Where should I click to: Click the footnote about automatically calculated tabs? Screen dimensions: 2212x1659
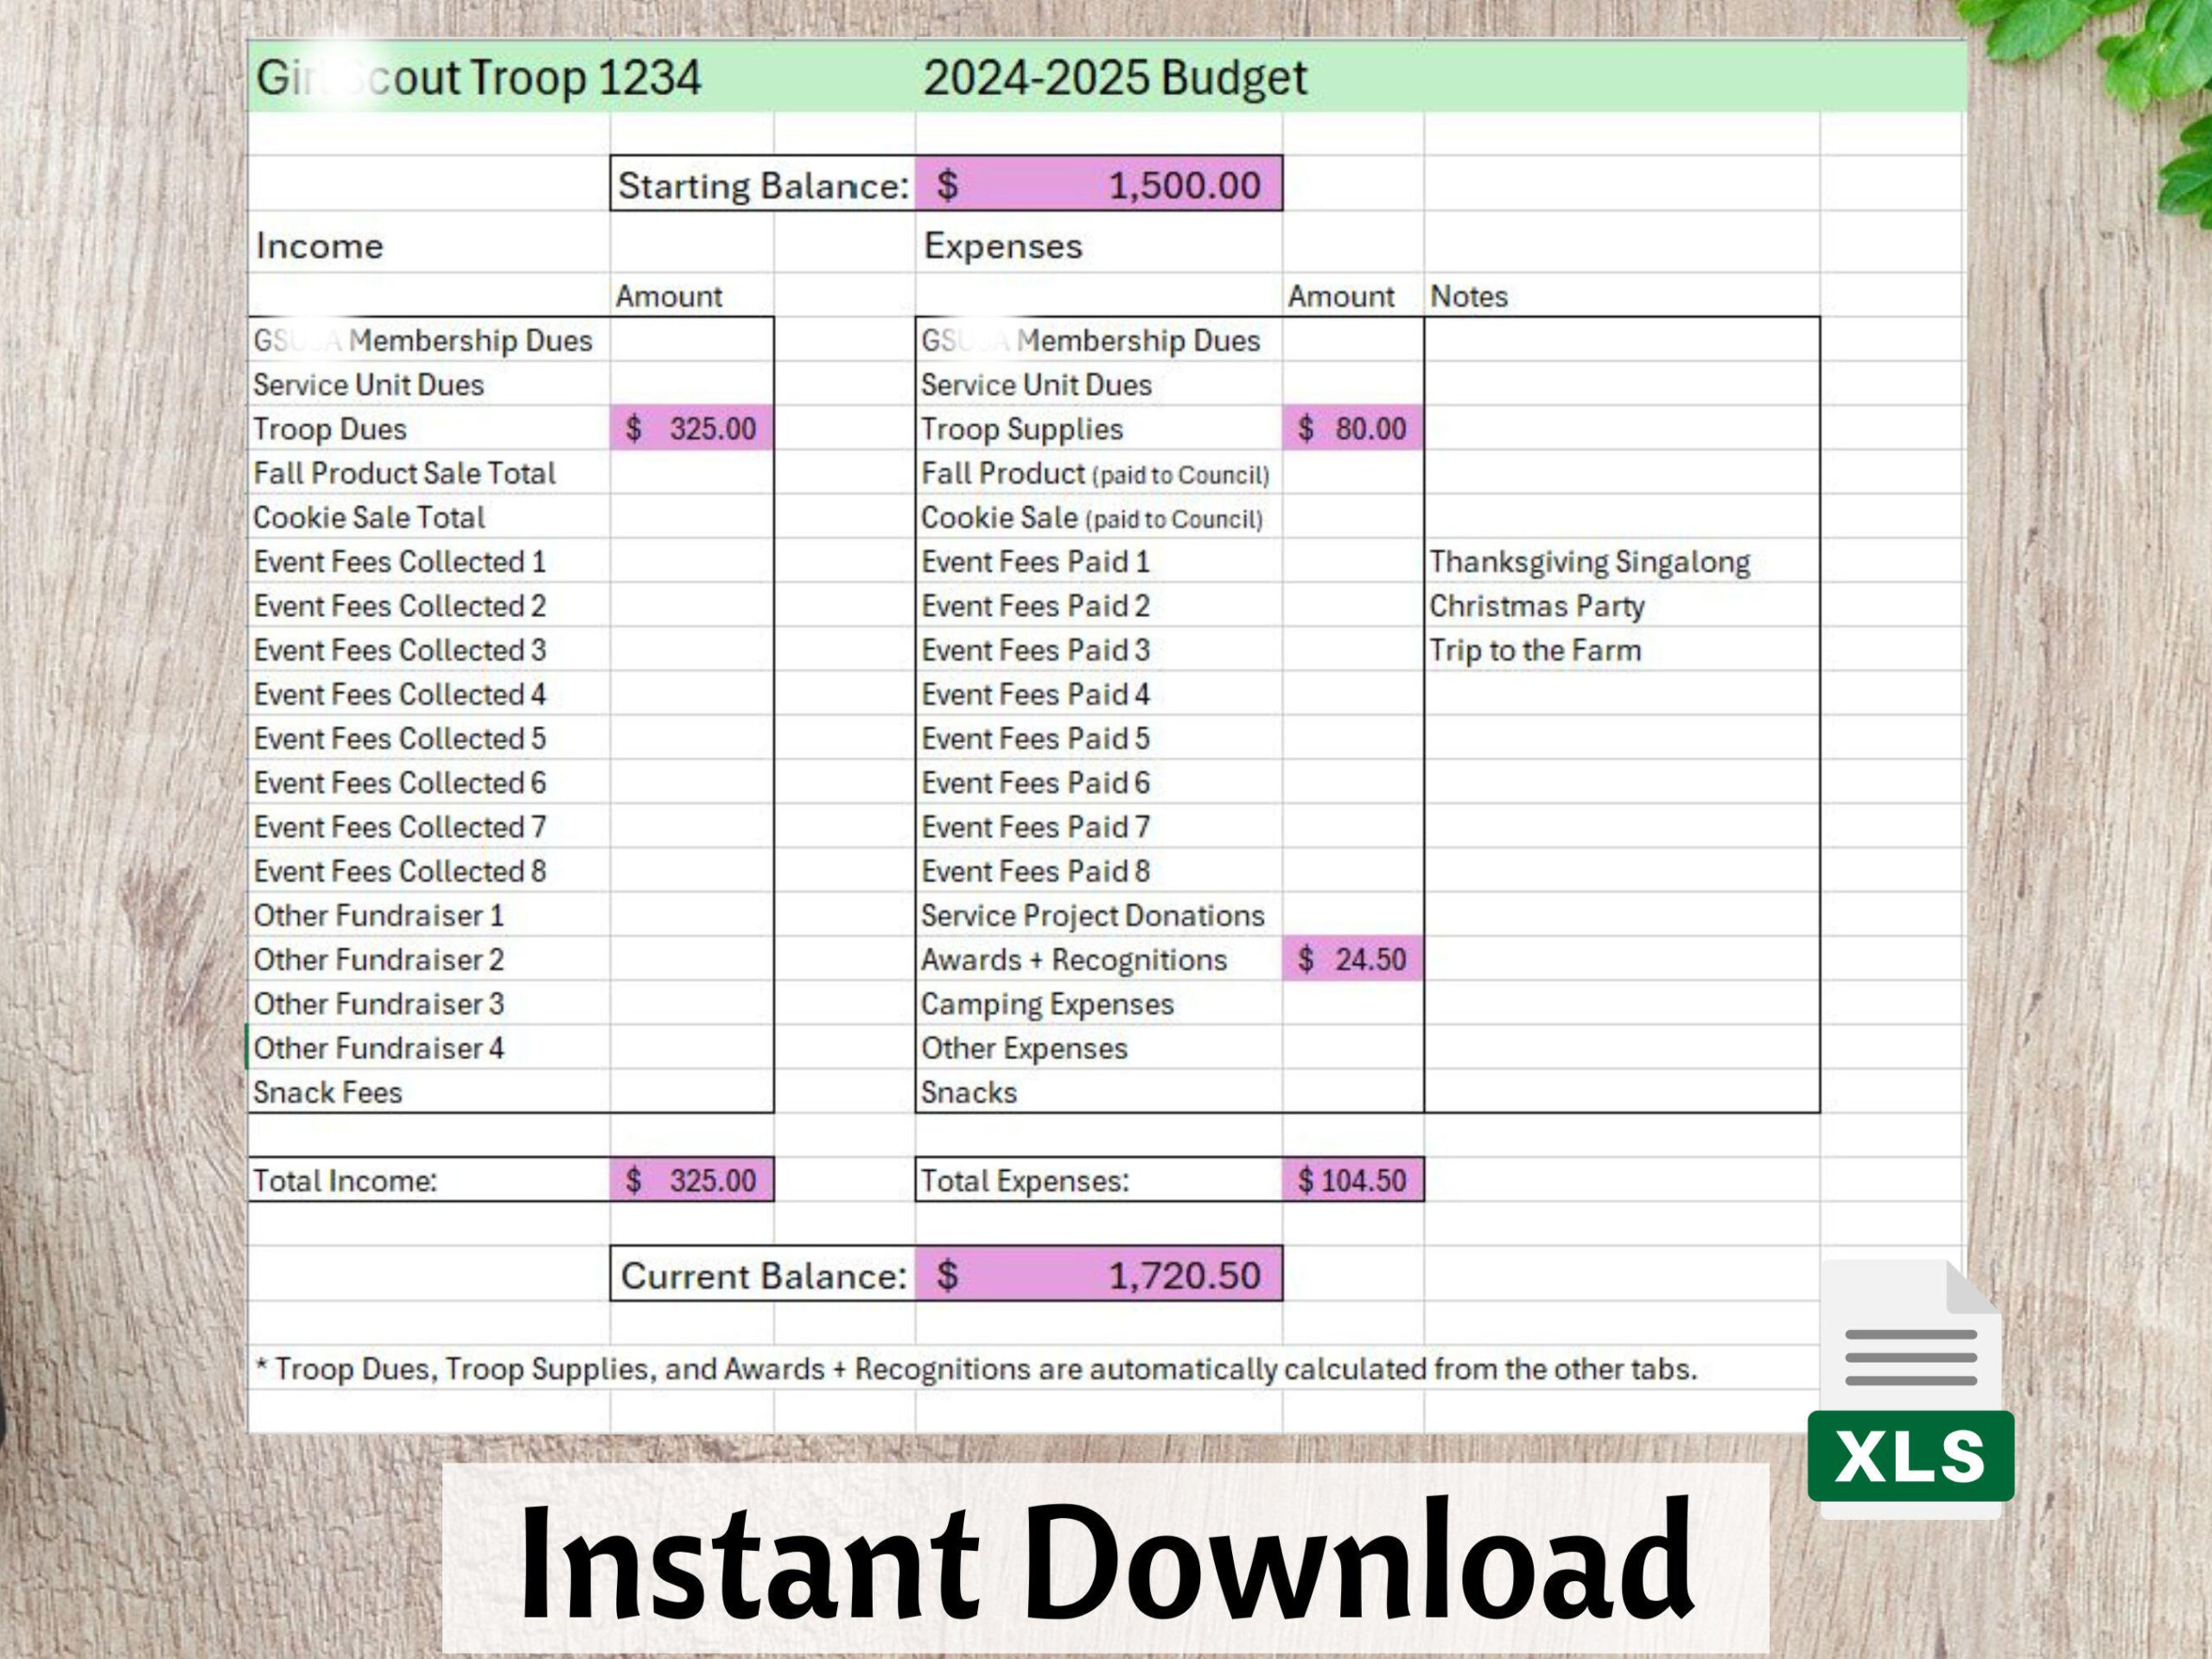(977, 1369)
